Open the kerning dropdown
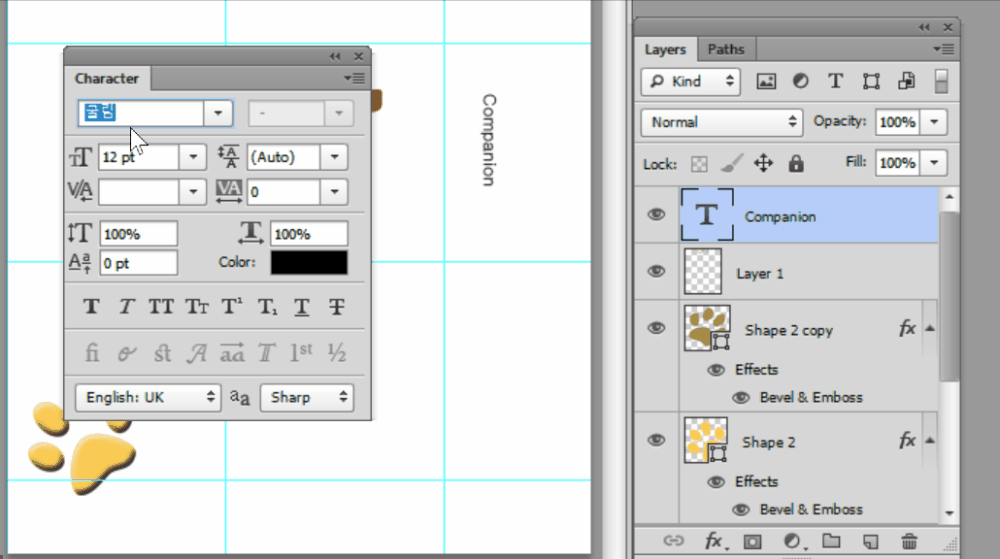The width and height of the screenshot is (1000, 559). 193,191
